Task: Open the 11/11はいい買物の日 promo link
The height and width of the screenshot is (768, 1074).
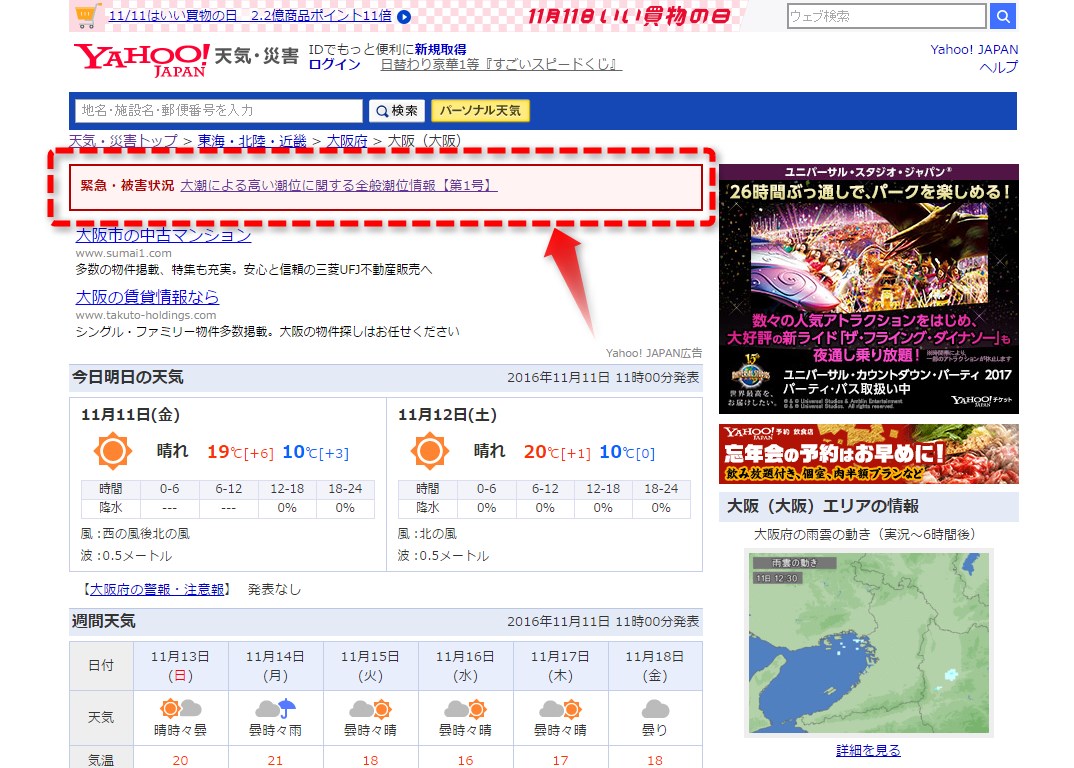Action: [250, 16]
